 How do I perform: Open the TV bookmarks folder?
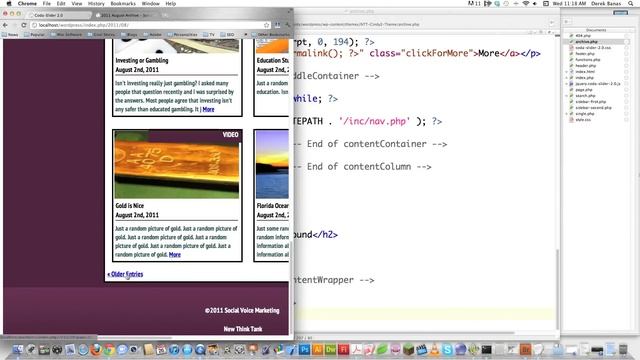pyautogui.click(x=209, y=35)
